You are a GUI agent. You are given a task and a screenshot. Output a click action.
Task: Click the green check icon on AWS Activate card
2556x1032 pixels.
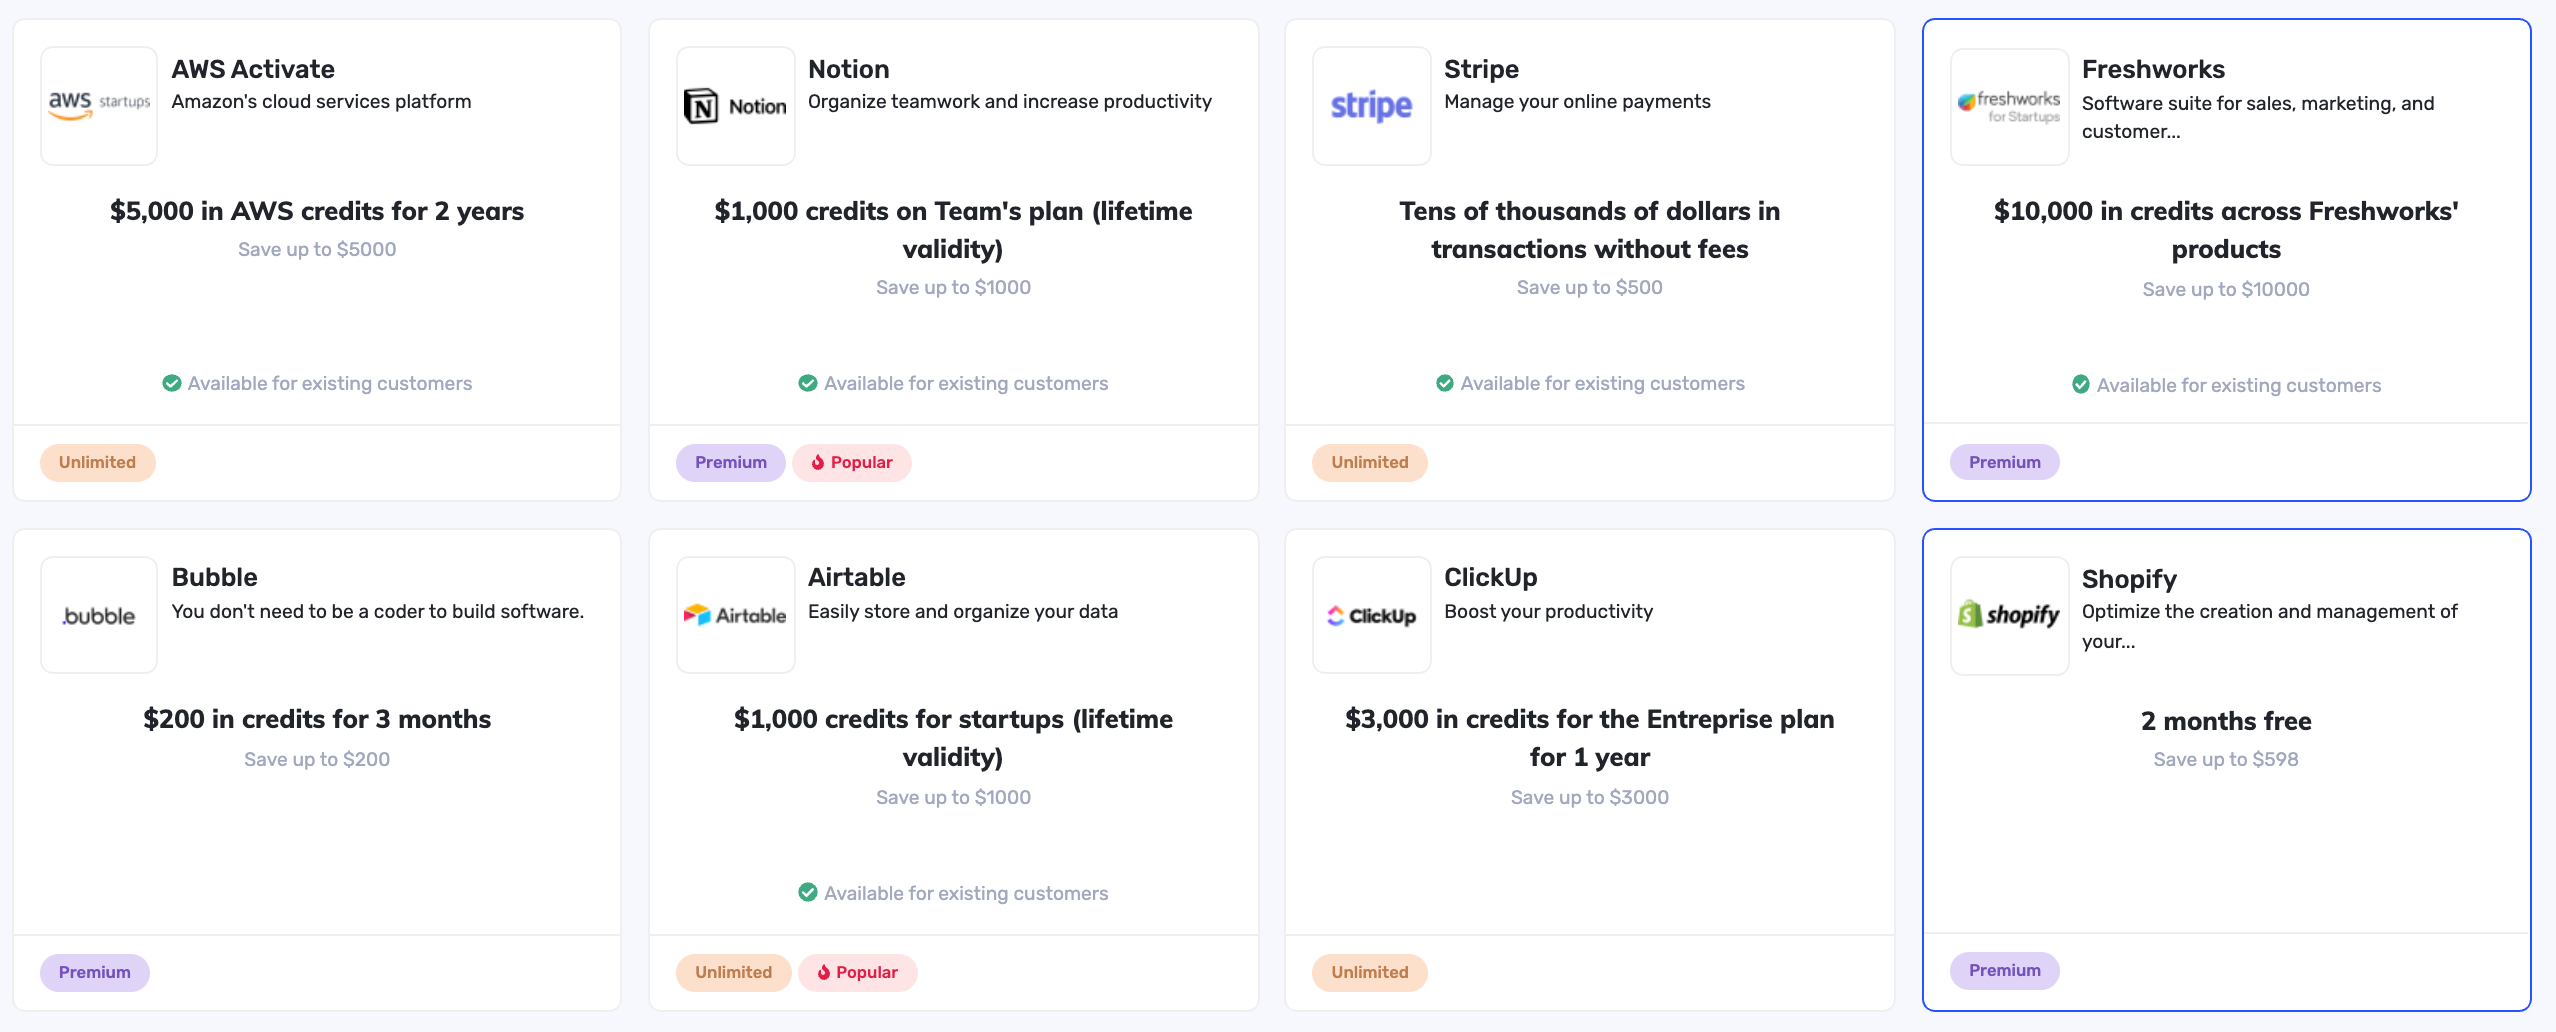(172, 383)
